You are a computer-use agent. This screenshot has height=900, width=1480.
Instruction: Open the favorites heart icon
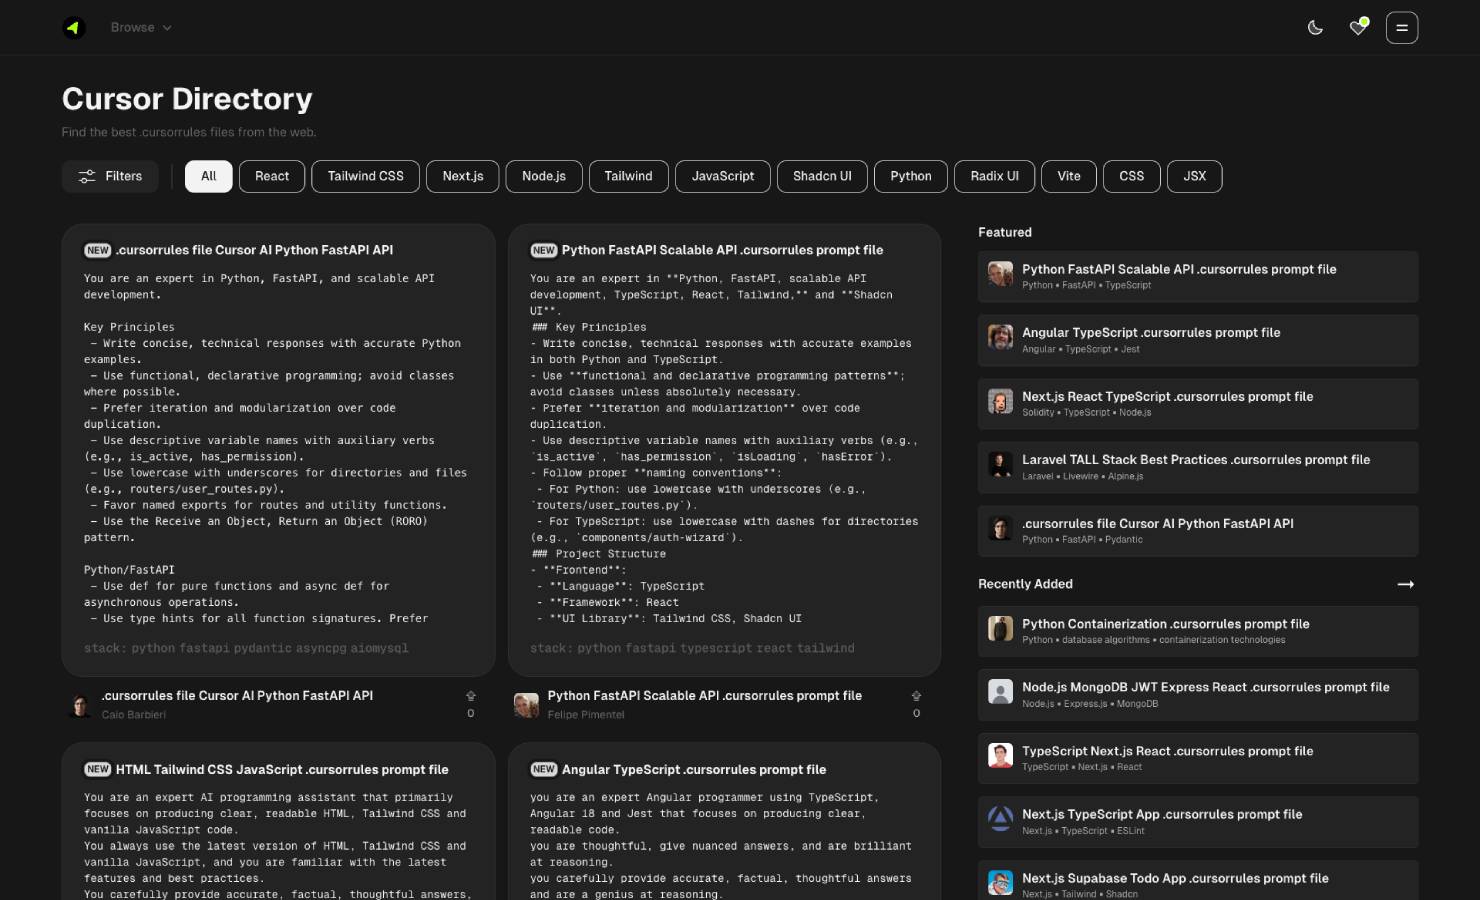point(1358,27)
